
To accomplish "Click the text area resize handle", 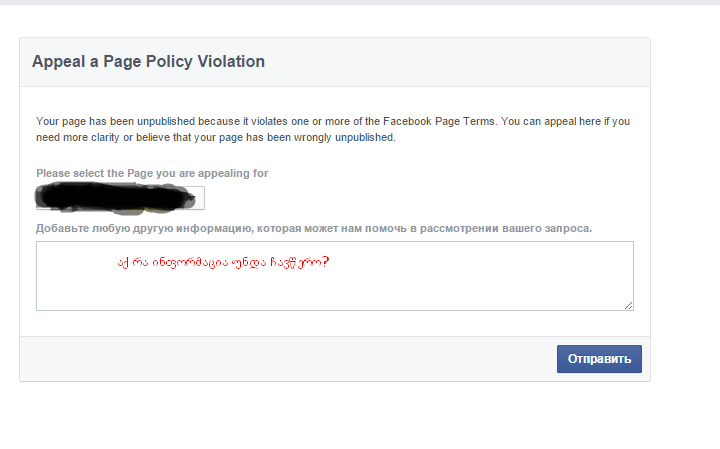I will [x=629, y=306].
